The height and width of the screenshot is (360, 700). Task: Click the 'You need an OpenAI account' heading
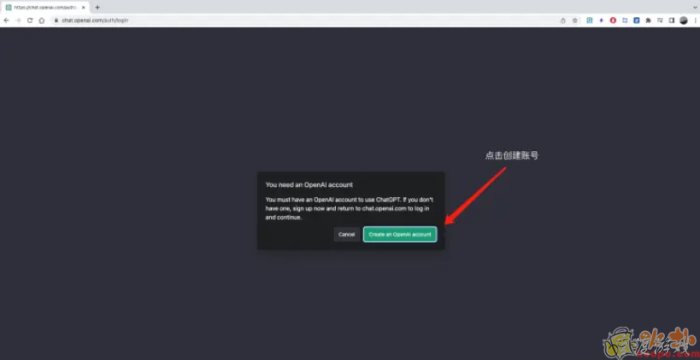(x=309, y=184)
